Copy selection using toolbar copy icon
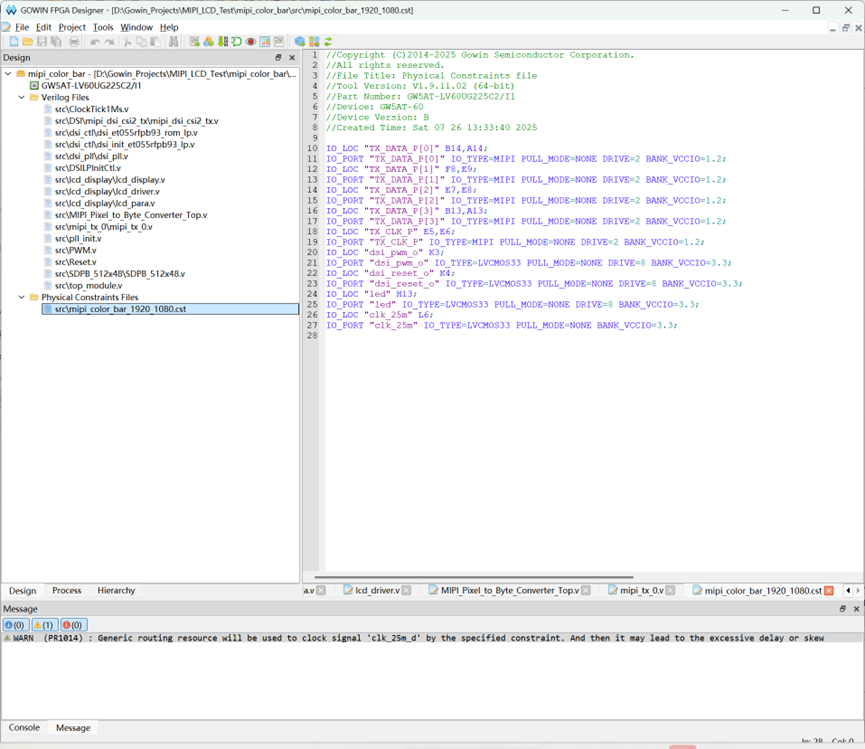The height and width of the screenshot is (749, 865). pyautogui.click(x=142, y=42)
